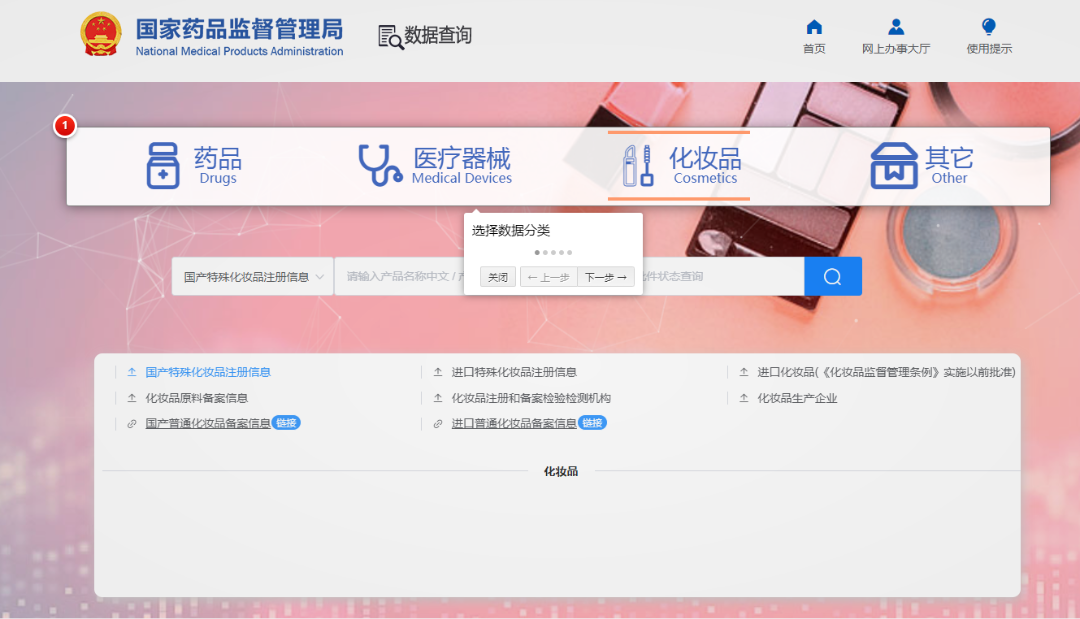Click the previous step 上一步 button

pos(549,277)
